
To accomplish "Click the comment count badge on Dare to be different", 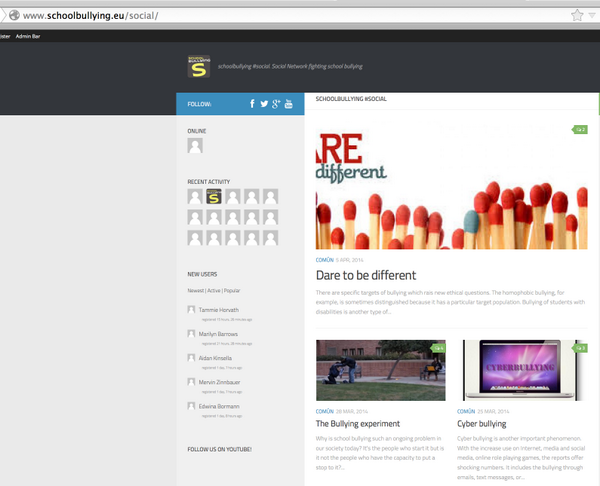I will (x=580, y=129).
